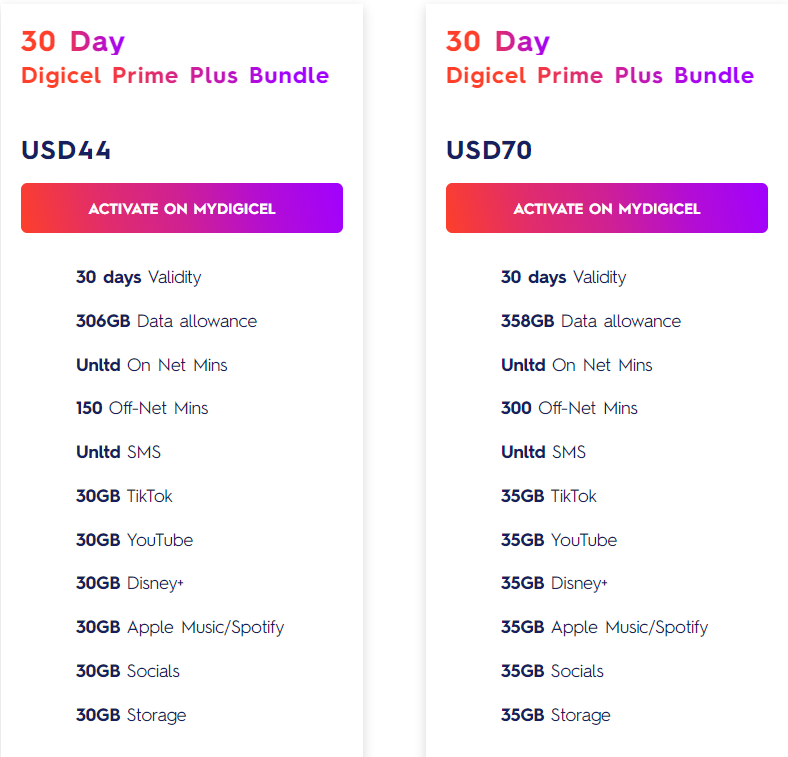Click the 358GB Data allowance line

[591, 321]
